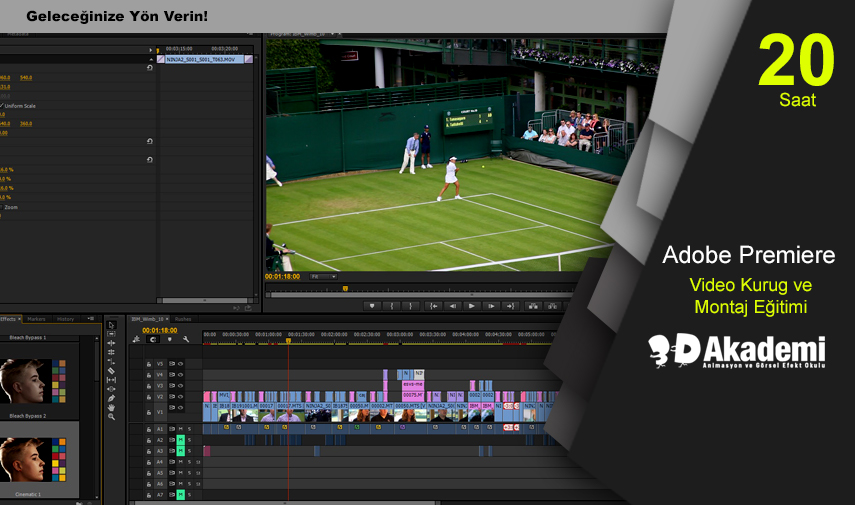
Task: Select the Razor tool
Action: coord(111,370)
